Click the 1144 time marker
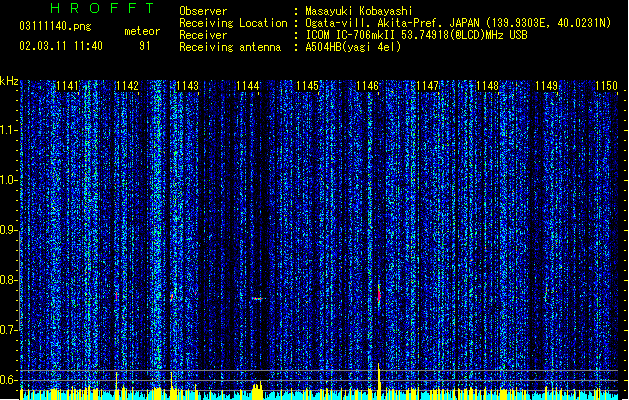The width and height of the screenshot is (629, 400). tap(248, 86)
